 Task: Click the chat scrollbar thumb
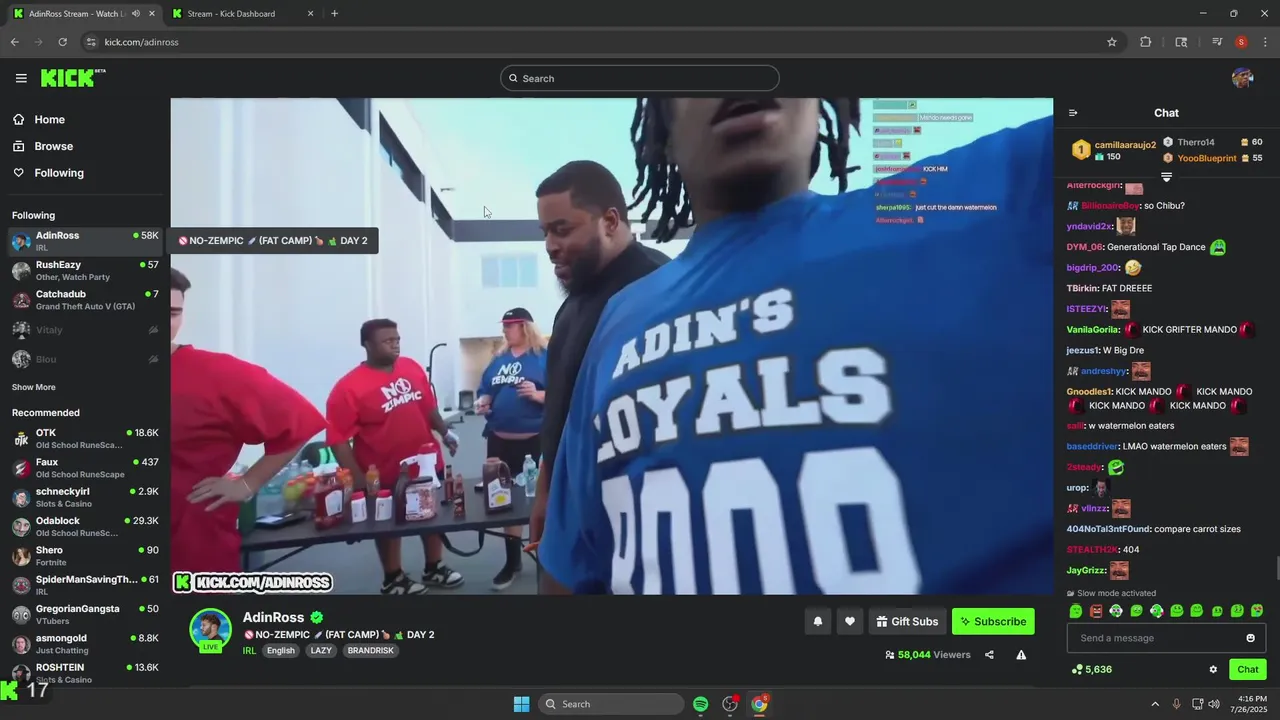point(1277,568)
